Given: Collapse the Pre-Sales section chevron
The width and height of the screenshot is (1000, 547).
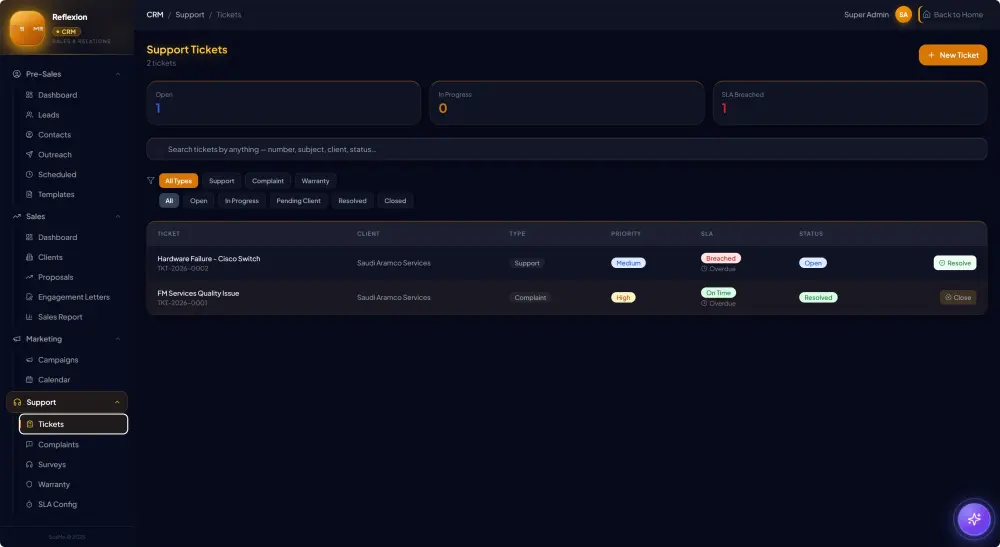Looking at the screenshot, I should [118, 74].
